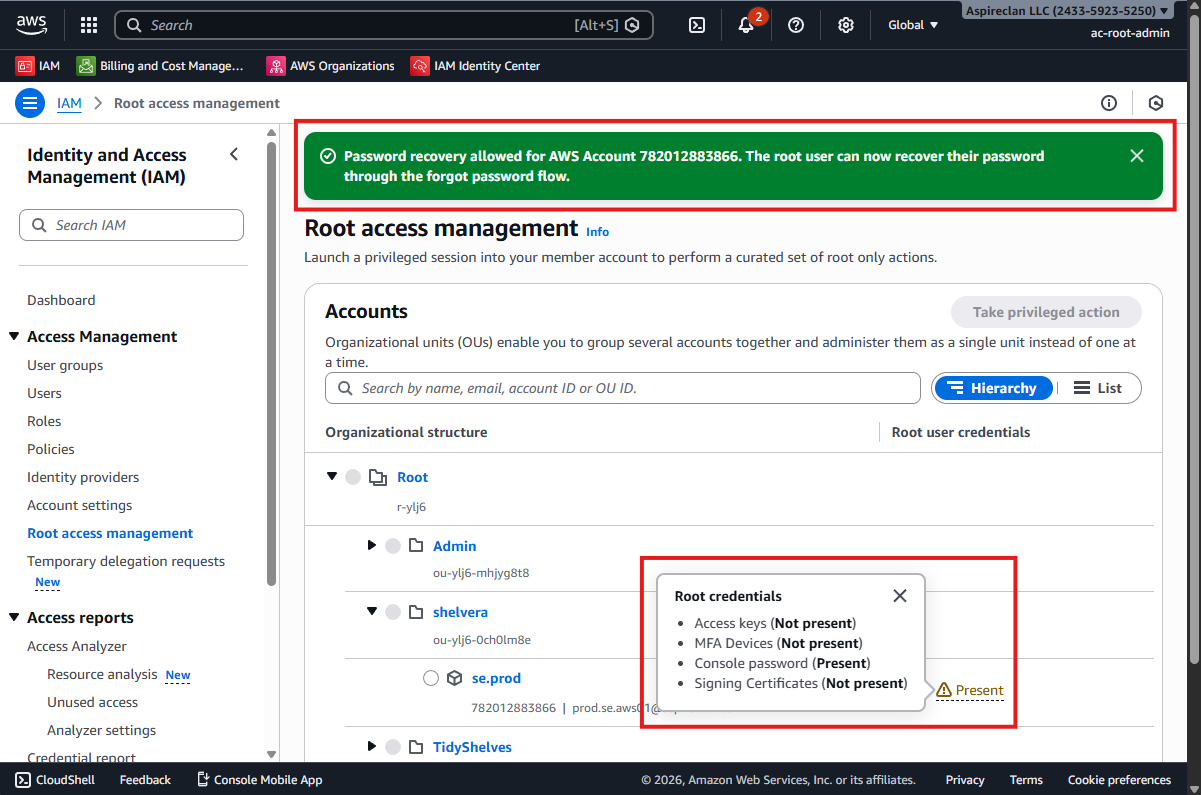
Task: Open the Global region dropdown
Action: (x=913, y=25)
